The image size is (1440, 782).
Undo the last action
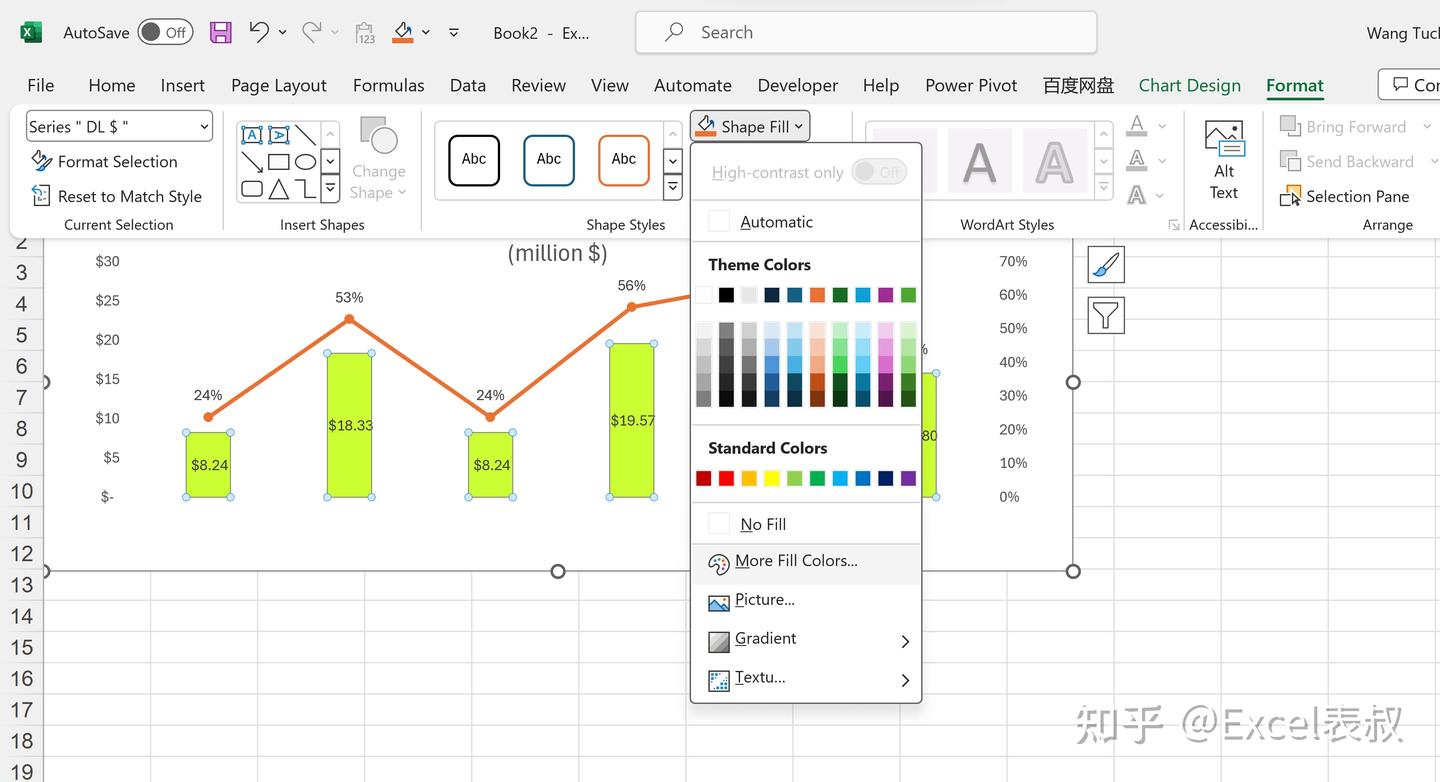258,32
